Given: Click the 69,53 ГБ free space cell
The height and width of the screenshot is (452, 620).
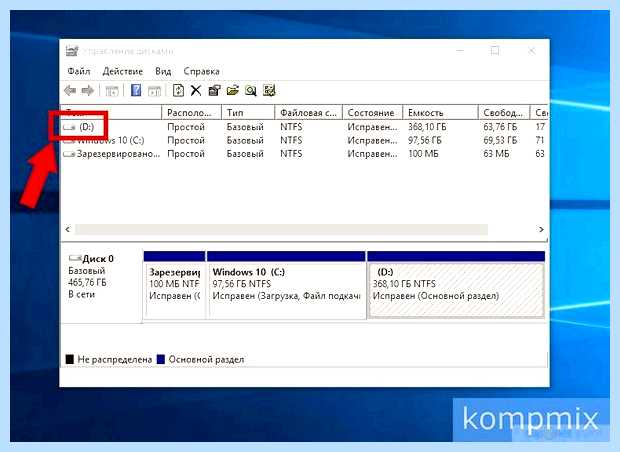Looking at the screenshot, I should tap(500, 140).
